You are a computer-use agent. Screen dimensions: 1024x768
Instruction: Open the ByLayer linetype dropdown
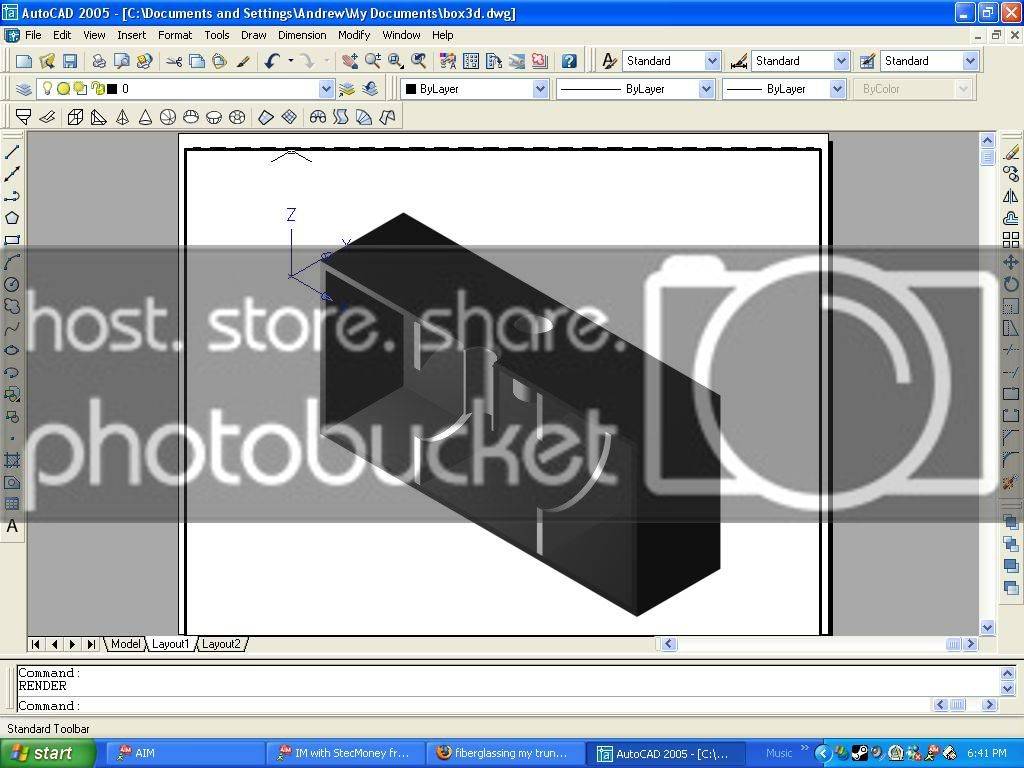(x=706, y=89)
